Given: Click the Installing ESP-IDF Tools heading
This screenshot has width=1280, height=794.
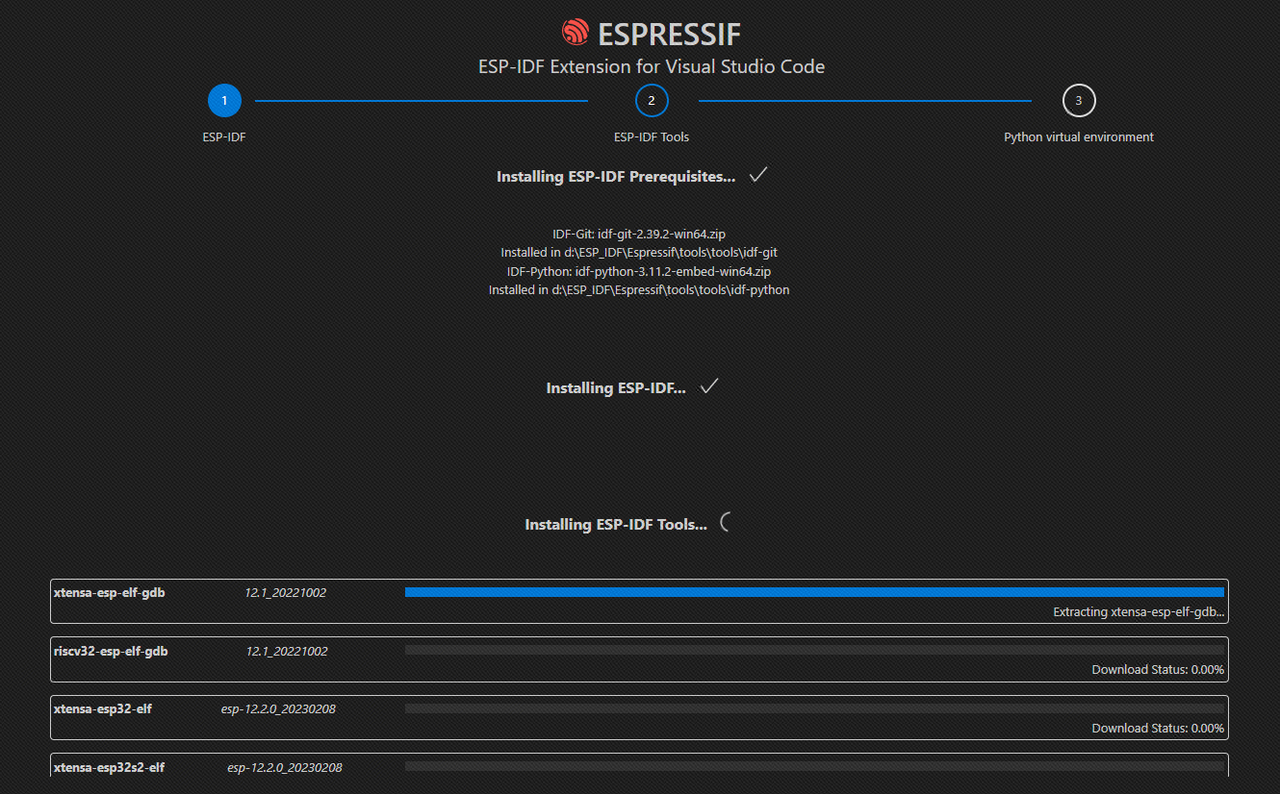Looking at the screenshot, I should pyautogui.click(x=616, y=524).
